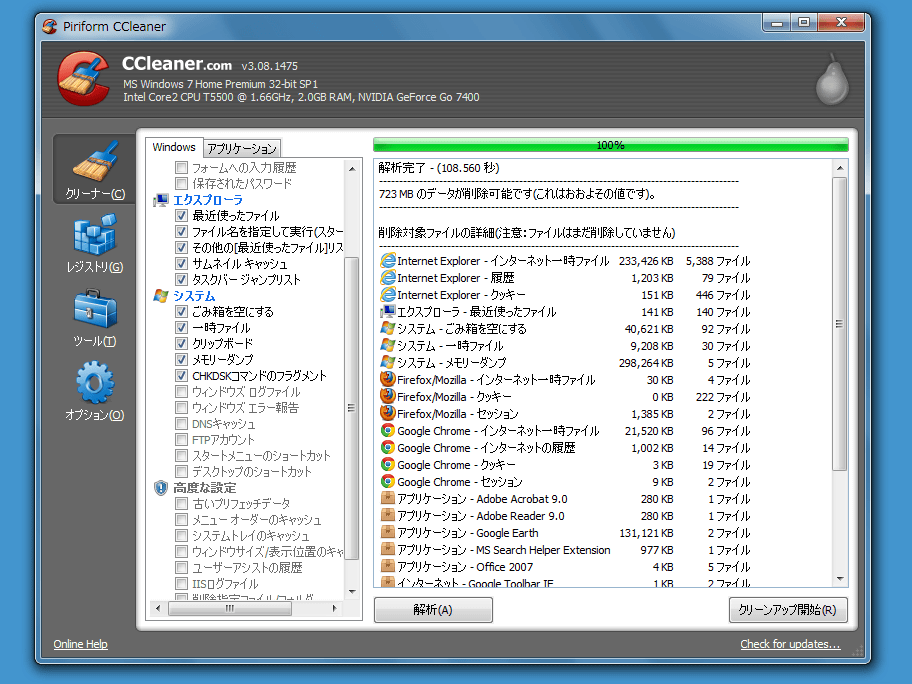The image size is (912, 684).
Task: Click the checklist vertical scrollbar thumb
Action: (352, 408)
